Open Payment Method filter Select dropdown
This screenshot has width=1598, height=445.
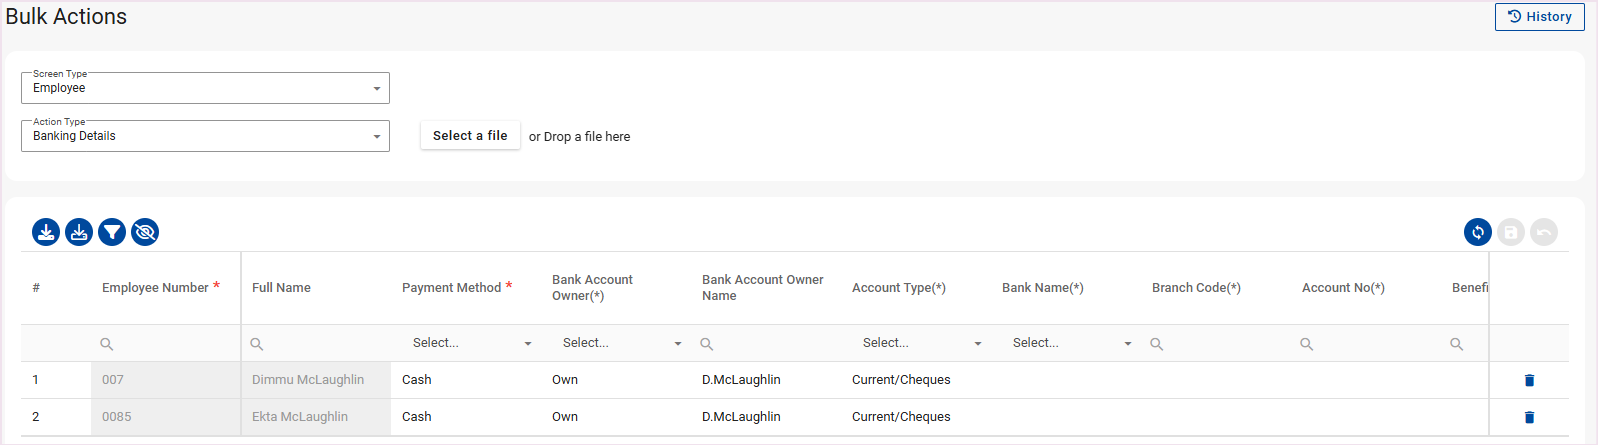470,343
